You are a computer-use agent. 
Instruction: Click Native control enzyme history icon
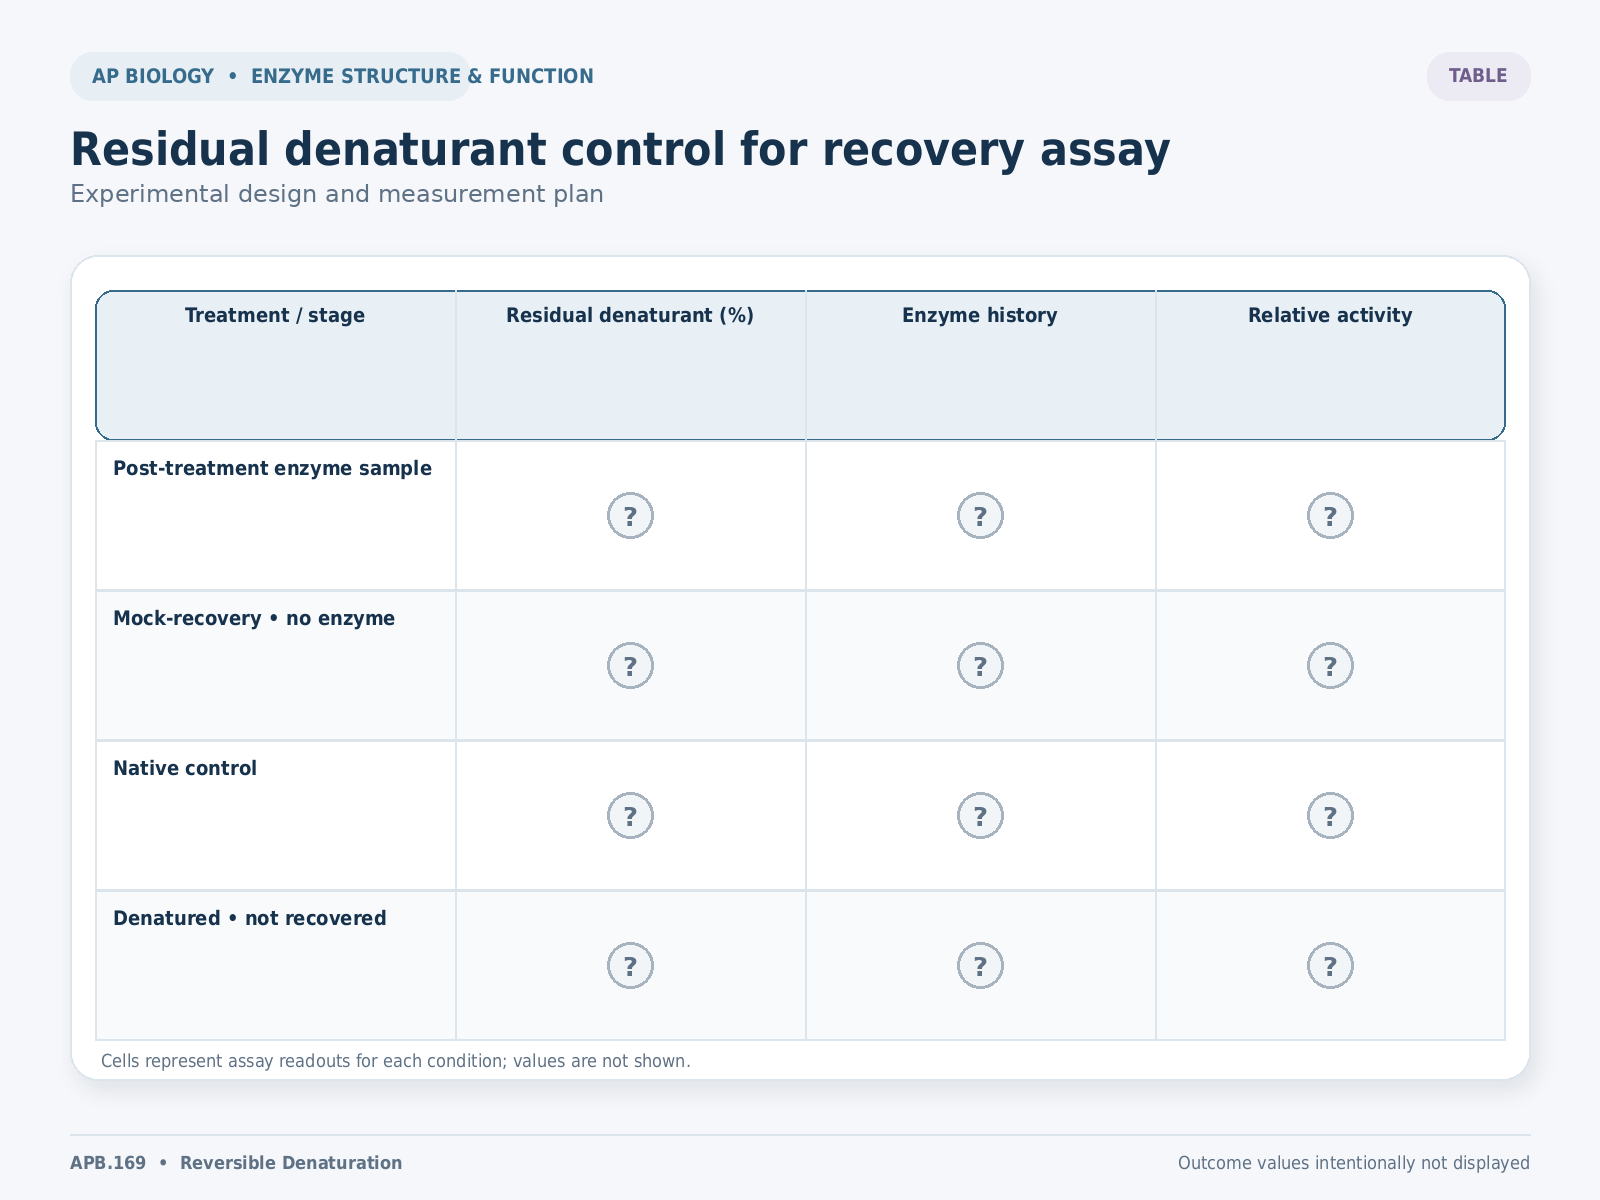pyautogui.click(x=980, y=816)
